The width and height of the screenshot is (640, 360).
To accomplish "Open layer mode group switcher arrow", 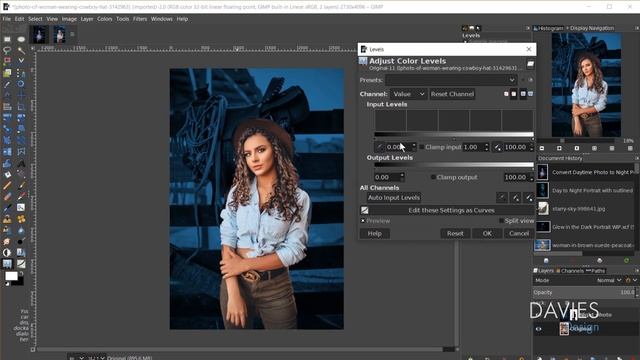I will (635, 280).
